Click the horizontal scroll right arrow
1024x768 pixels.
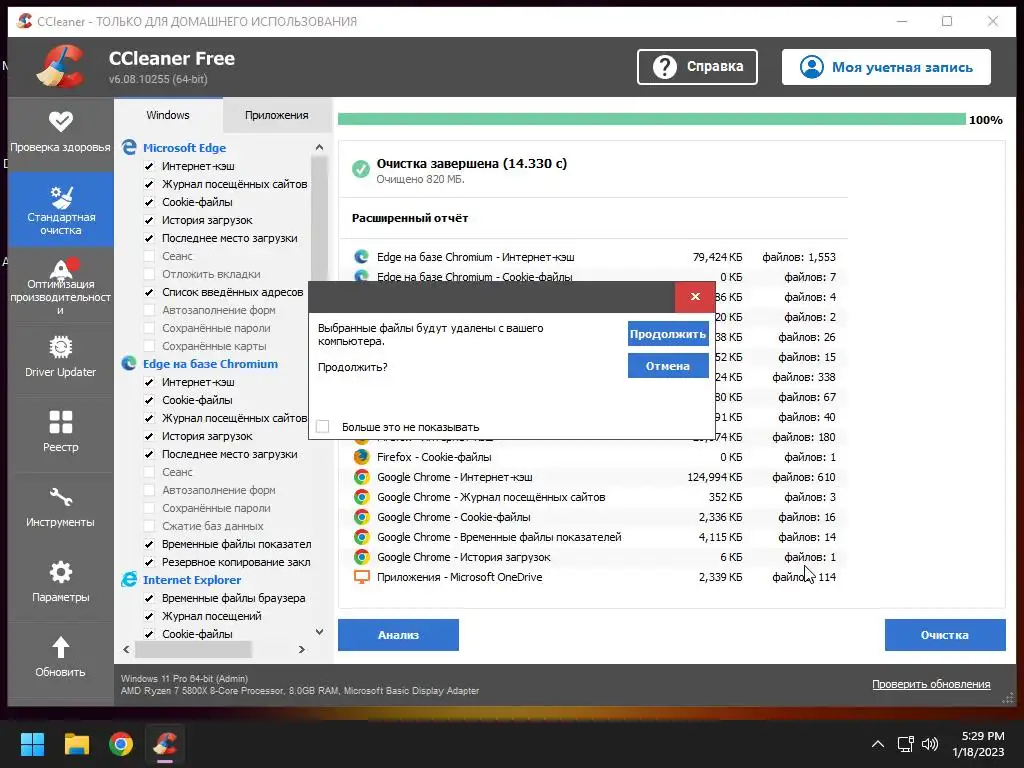[x=301, y=649]
